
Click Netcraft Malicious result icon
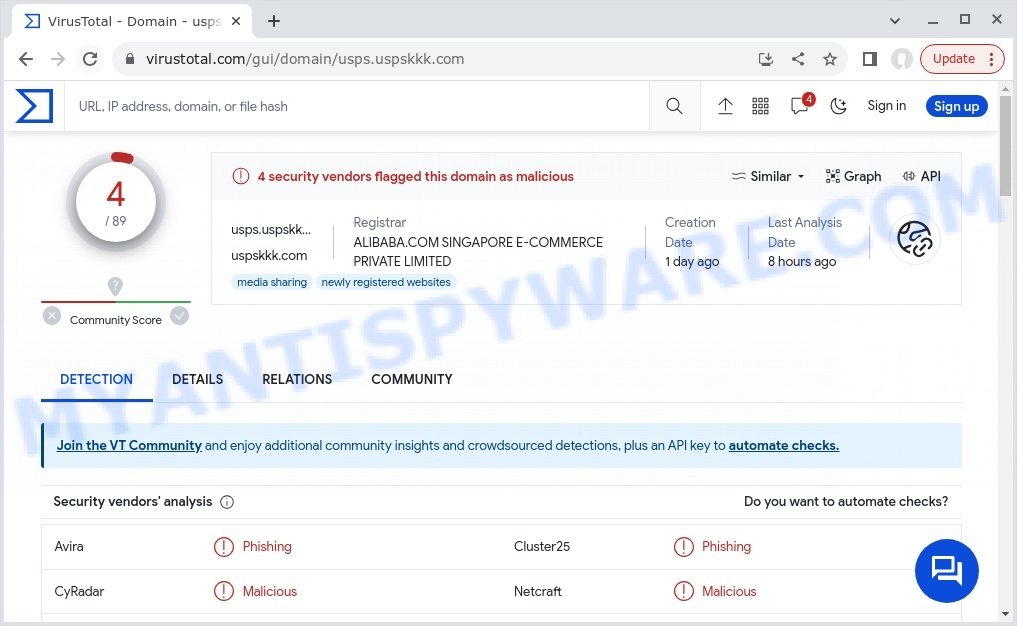pos(684,591)
